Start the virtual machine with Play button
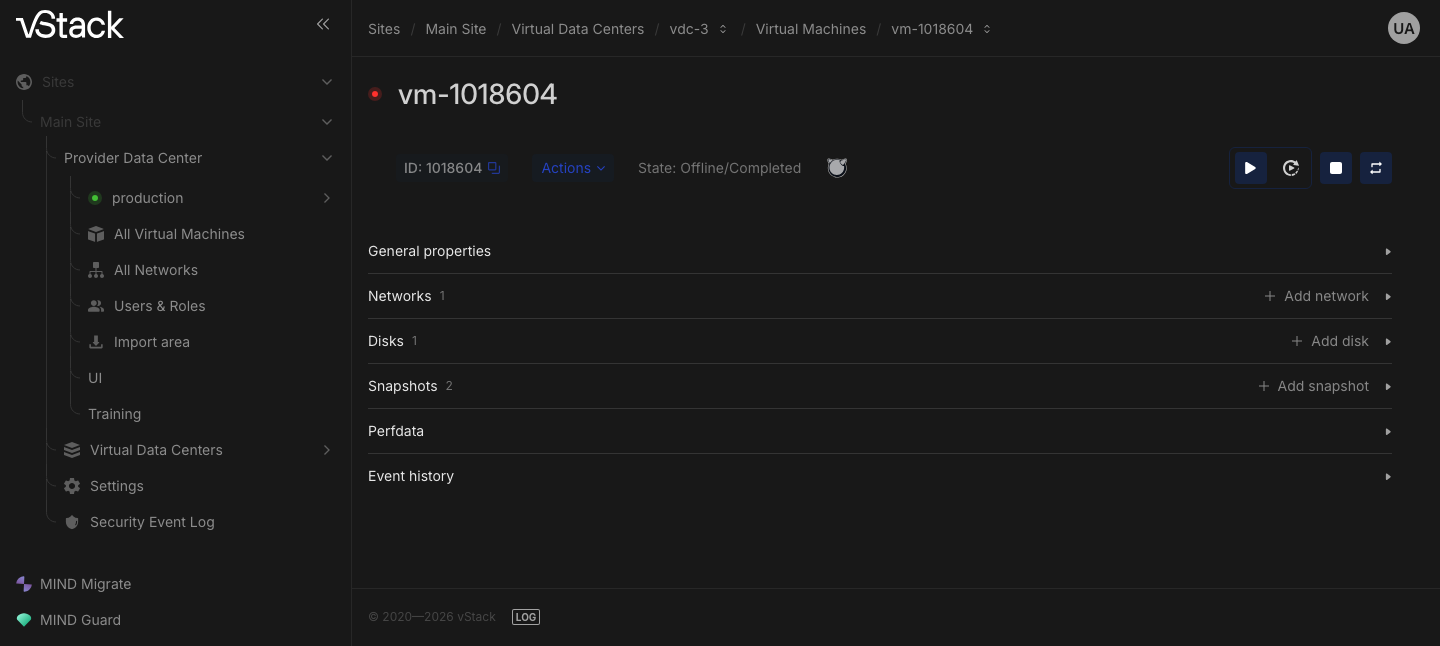The image size is (1440, 646). tap(1250, 168)
